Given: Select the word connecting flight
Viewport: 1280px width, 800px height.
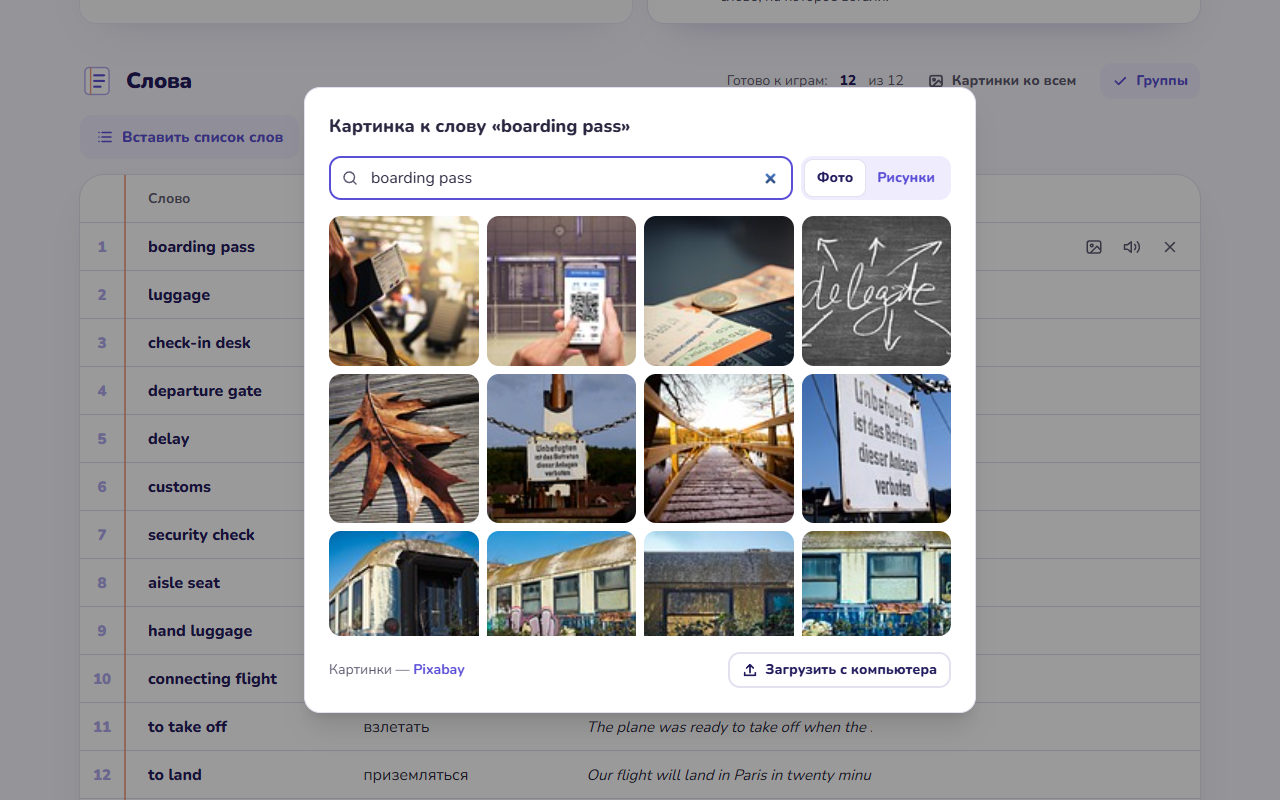Looking at the screenshot, I should click(x=212, y=679).
